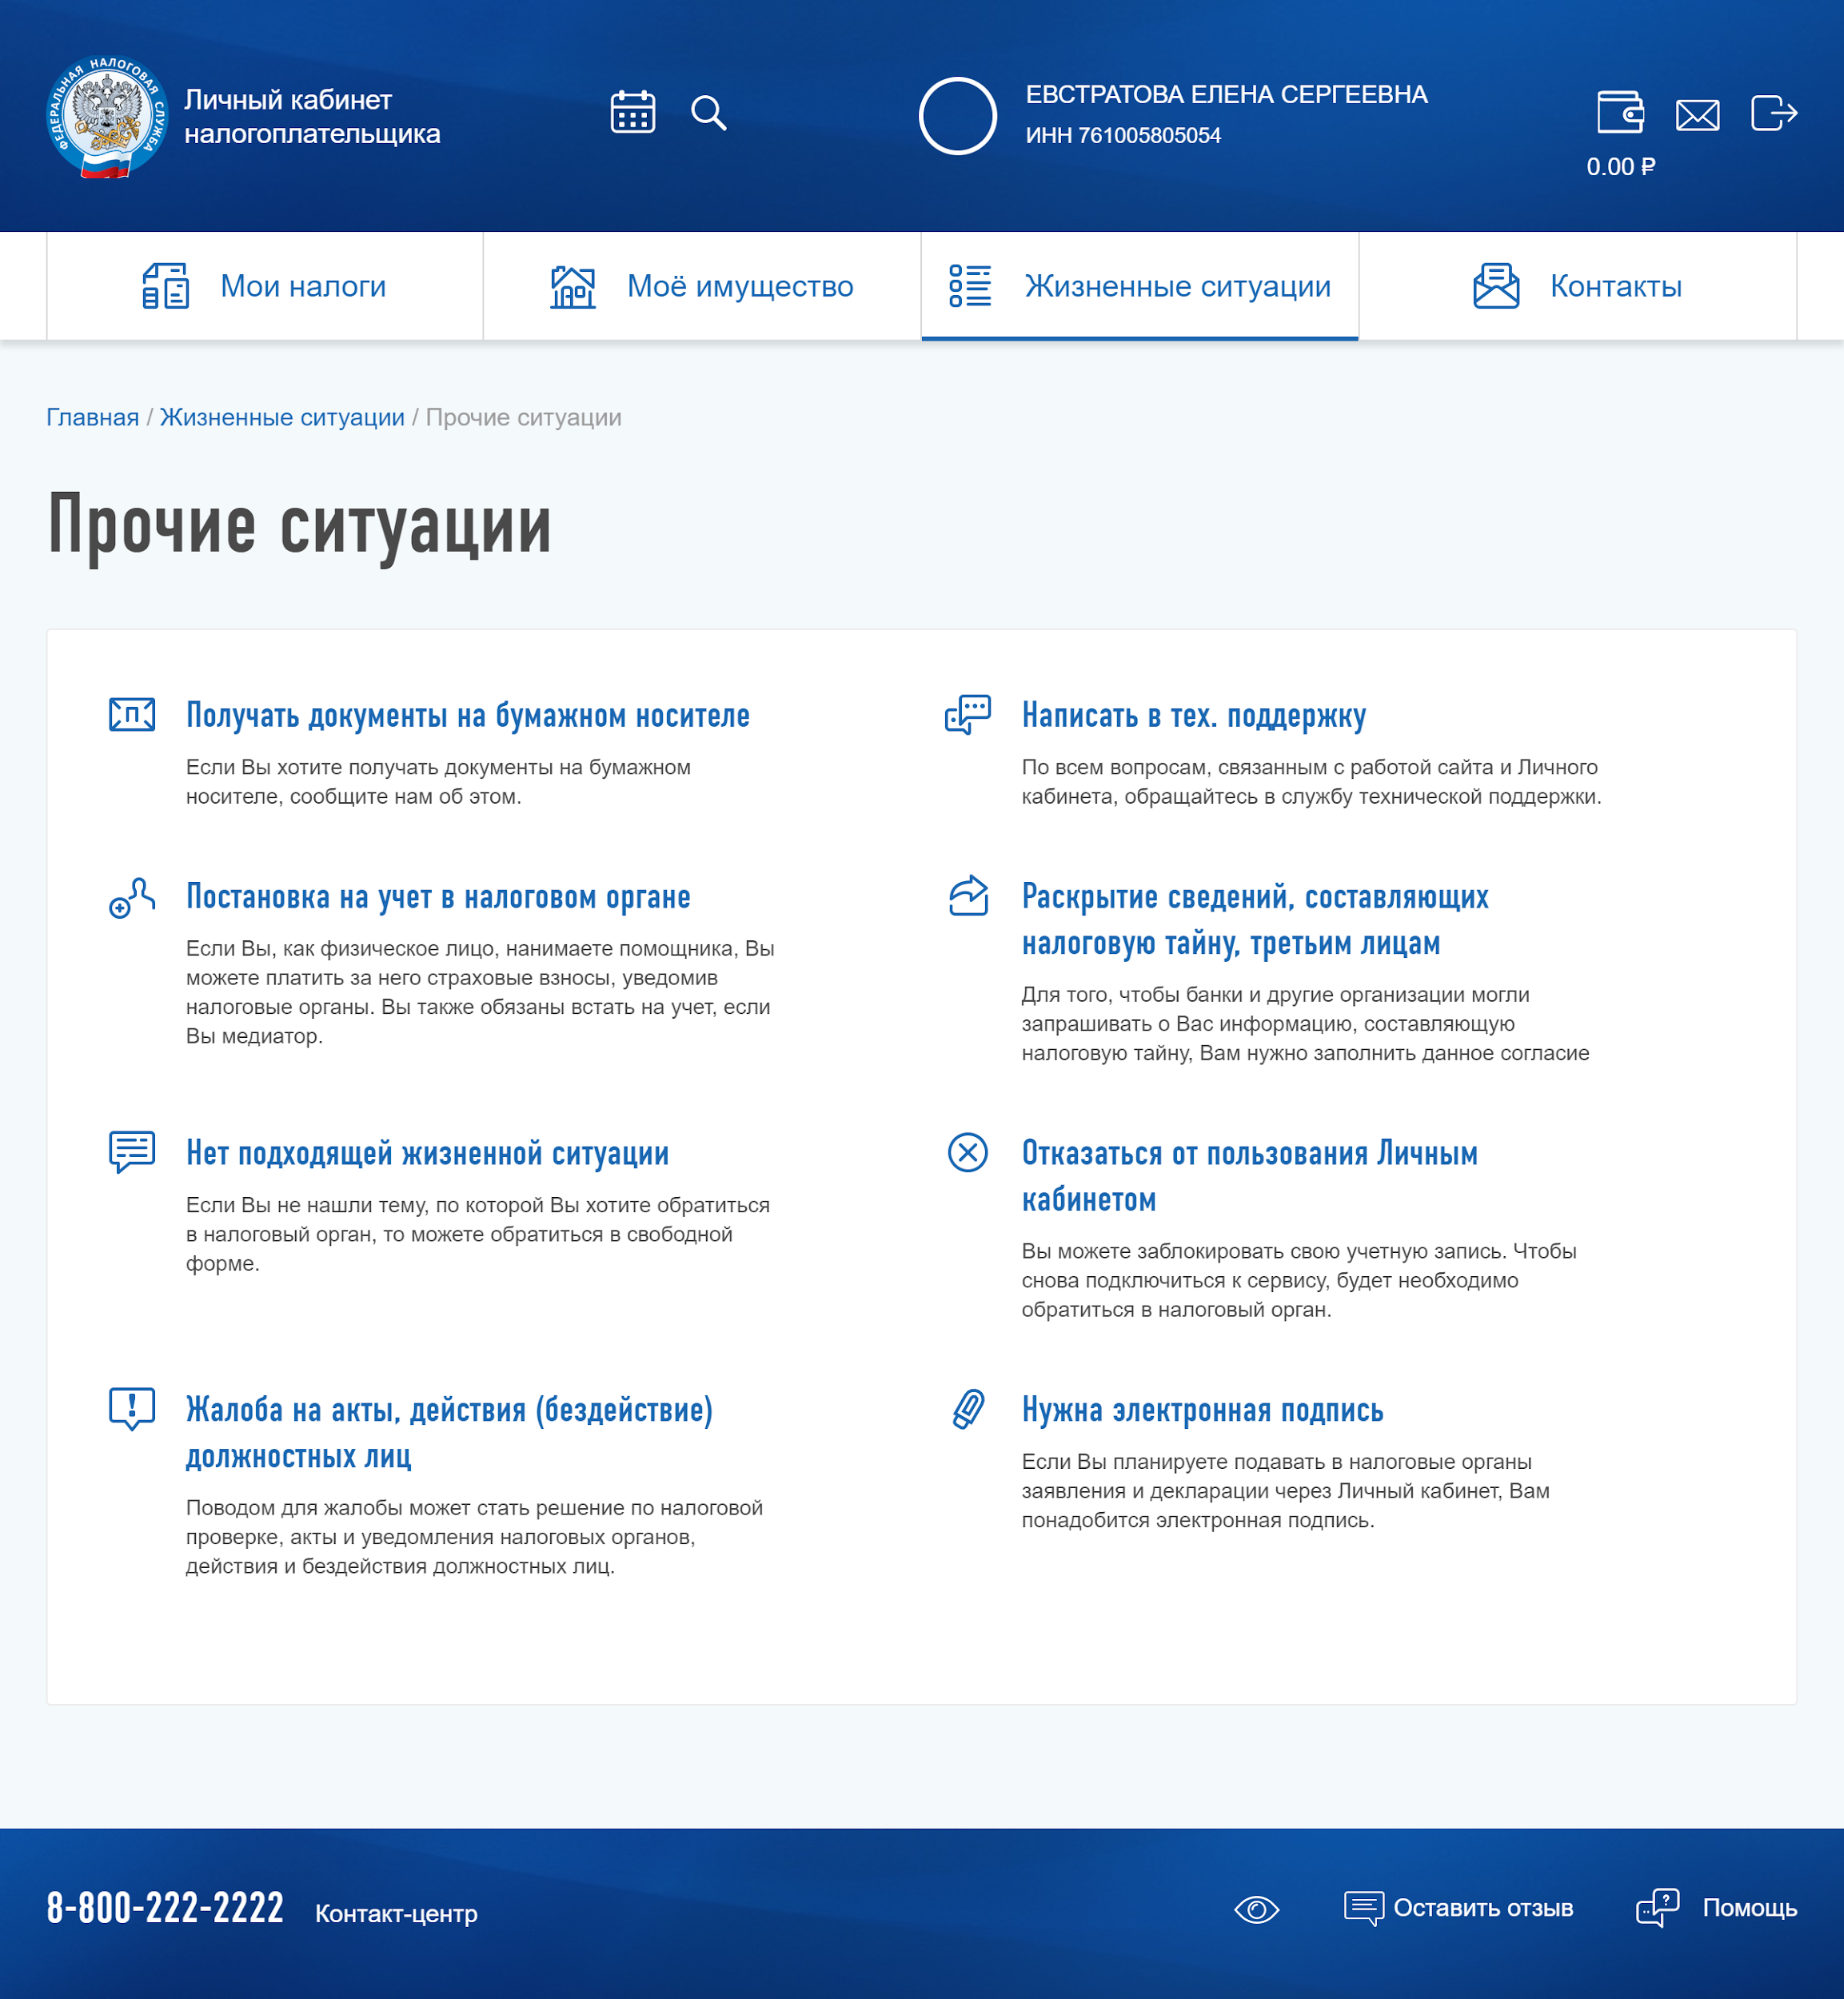Select the Контакты tab
The image size is (1844, 1999).
(x=1577, y=287)
